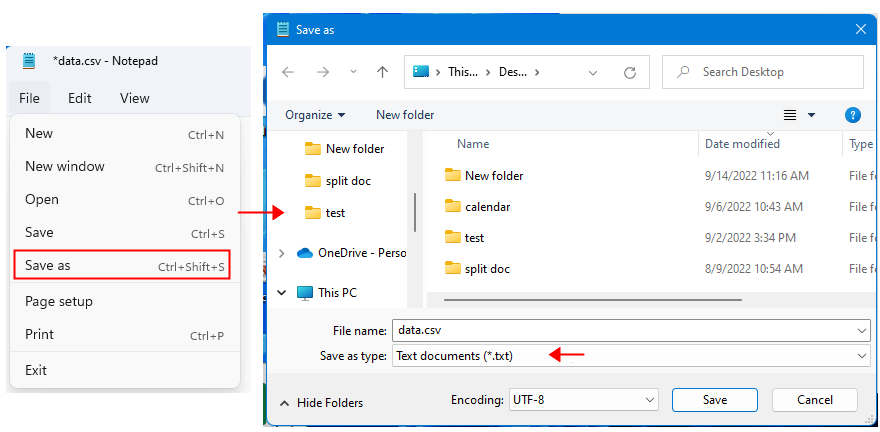Click the back arrow in Save as dialog
Viewport: 880px width, 432px height.
tap(288, 72)
